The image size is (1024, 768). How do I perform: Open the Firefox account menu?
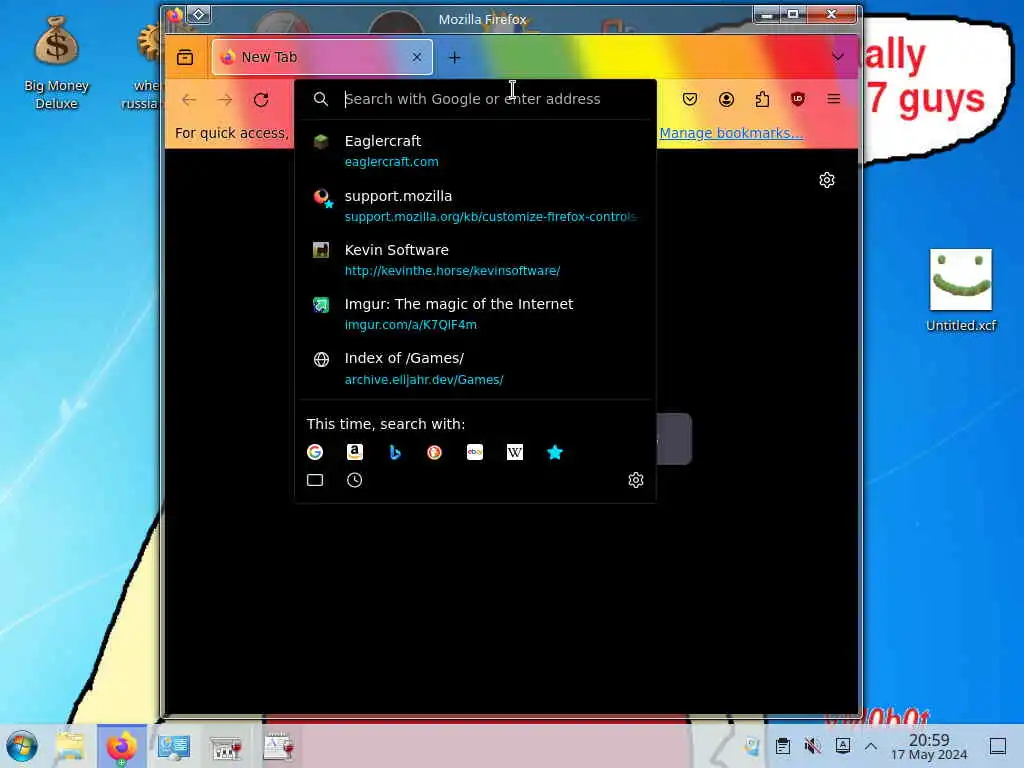tap(726, 99)
